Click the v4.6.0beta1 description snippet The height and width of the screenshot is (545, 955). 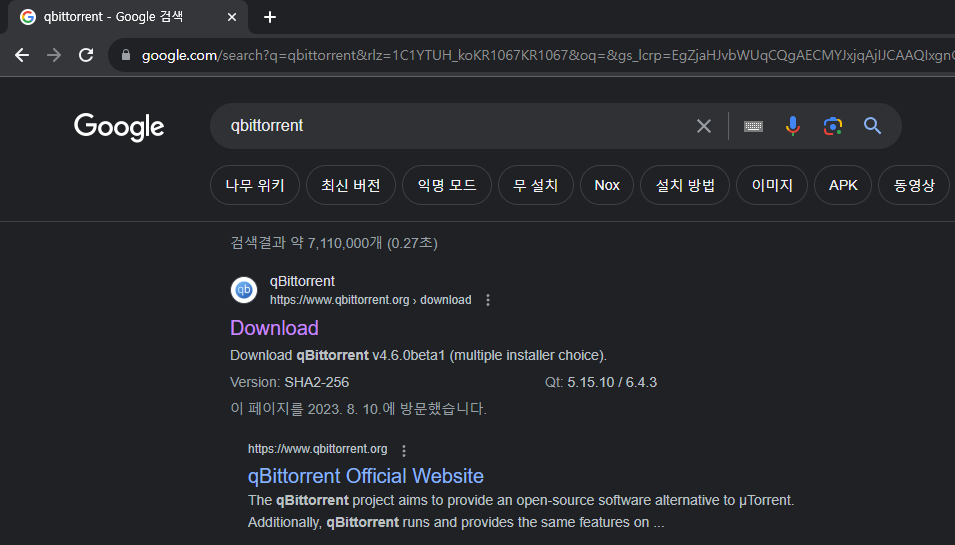(418, 356)
